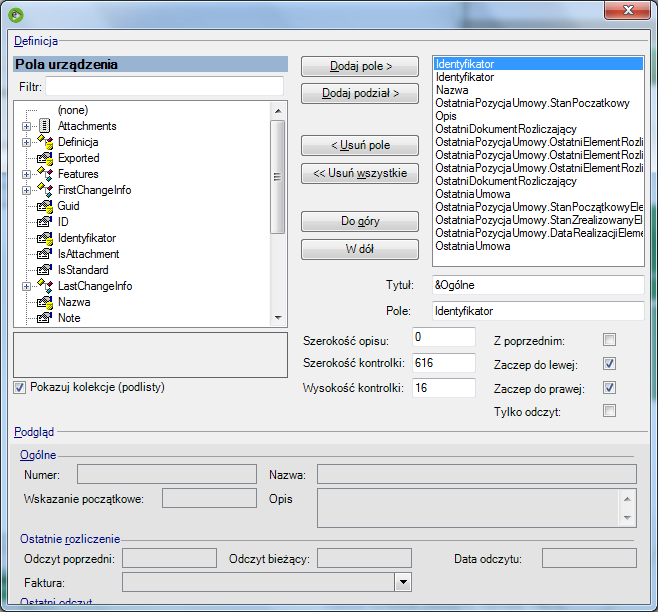This screenshot has height=612, width=658.
Task: Move field up with Do góry
Action: [360, 221]
